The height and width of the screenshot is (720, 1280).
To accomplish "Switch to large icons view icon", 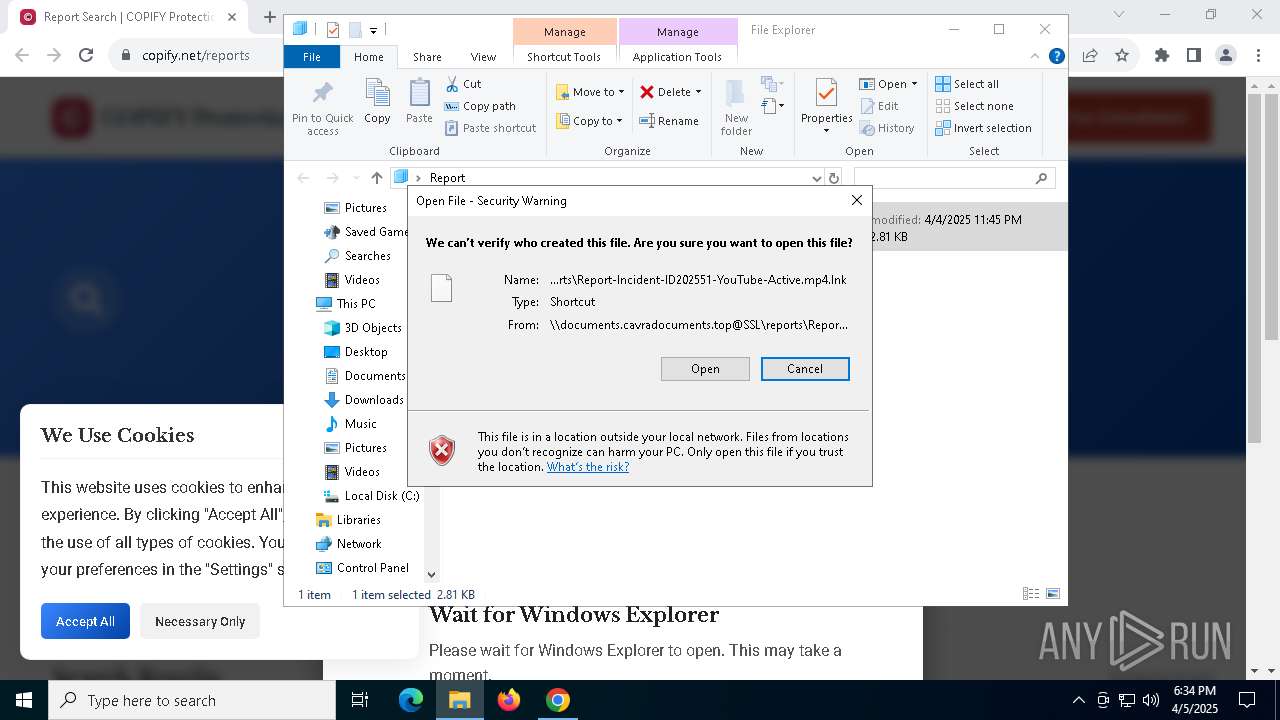I will coord(1052,594).
